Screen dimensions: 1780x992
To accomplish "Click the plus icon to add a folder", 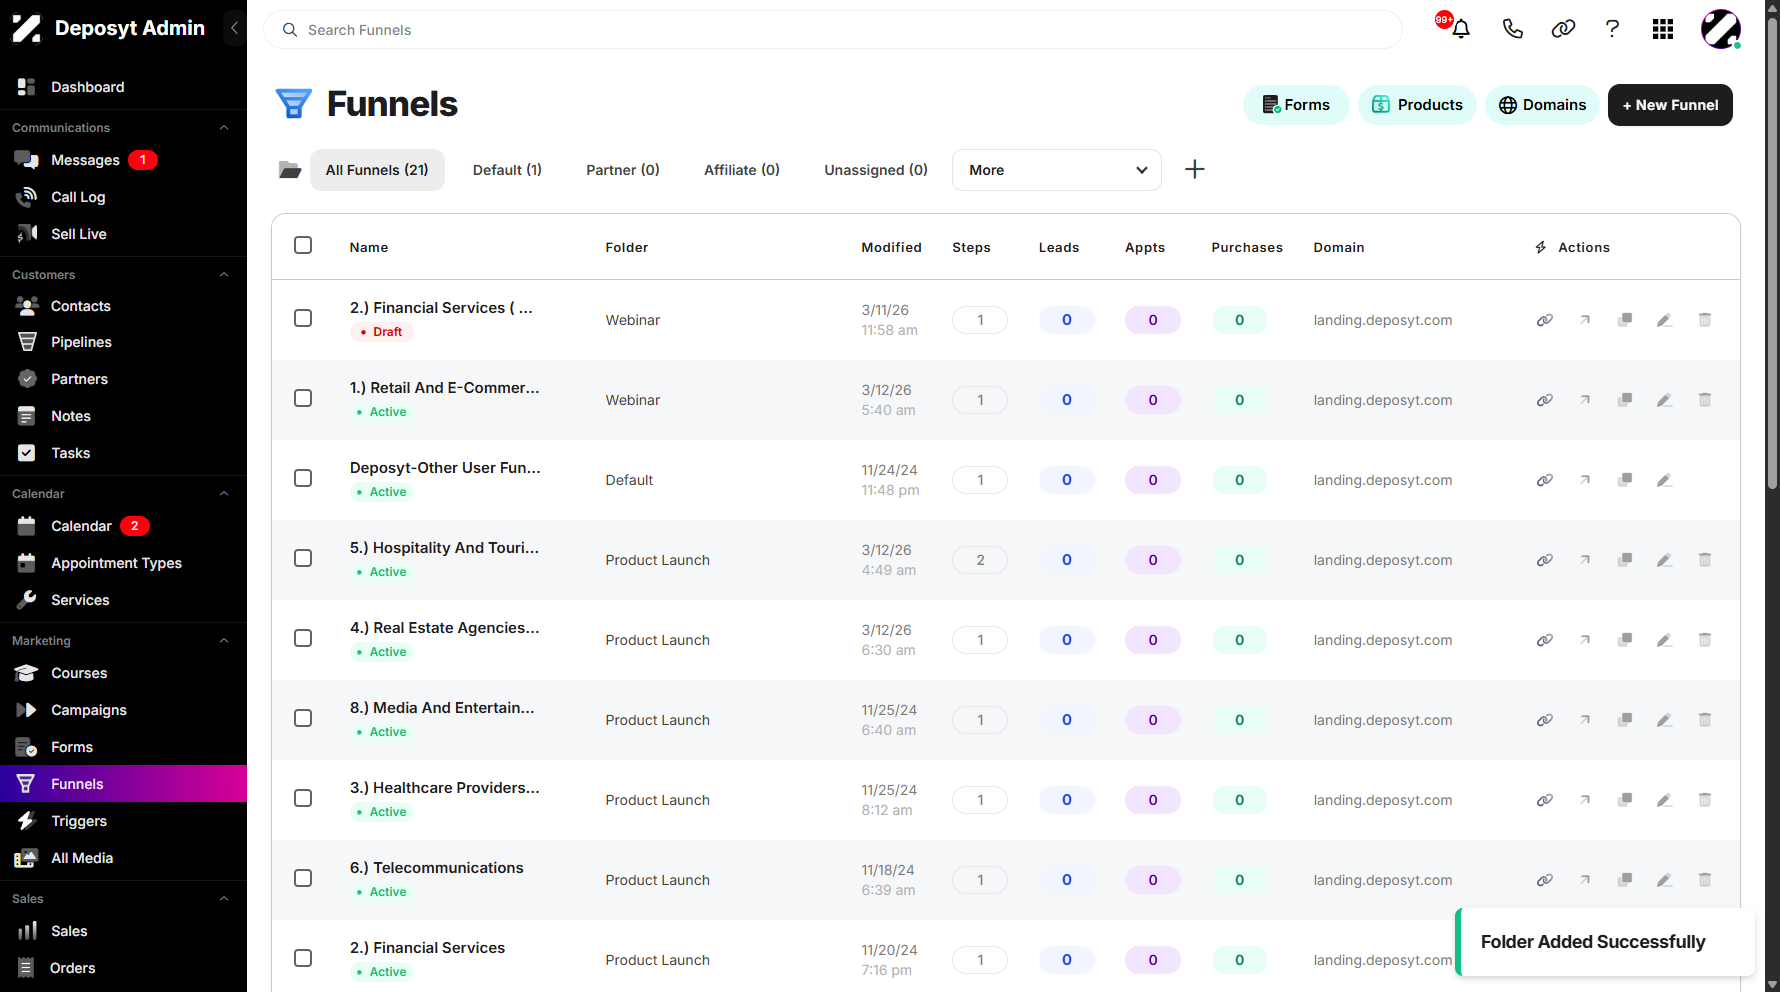I will coord(1195,169).
